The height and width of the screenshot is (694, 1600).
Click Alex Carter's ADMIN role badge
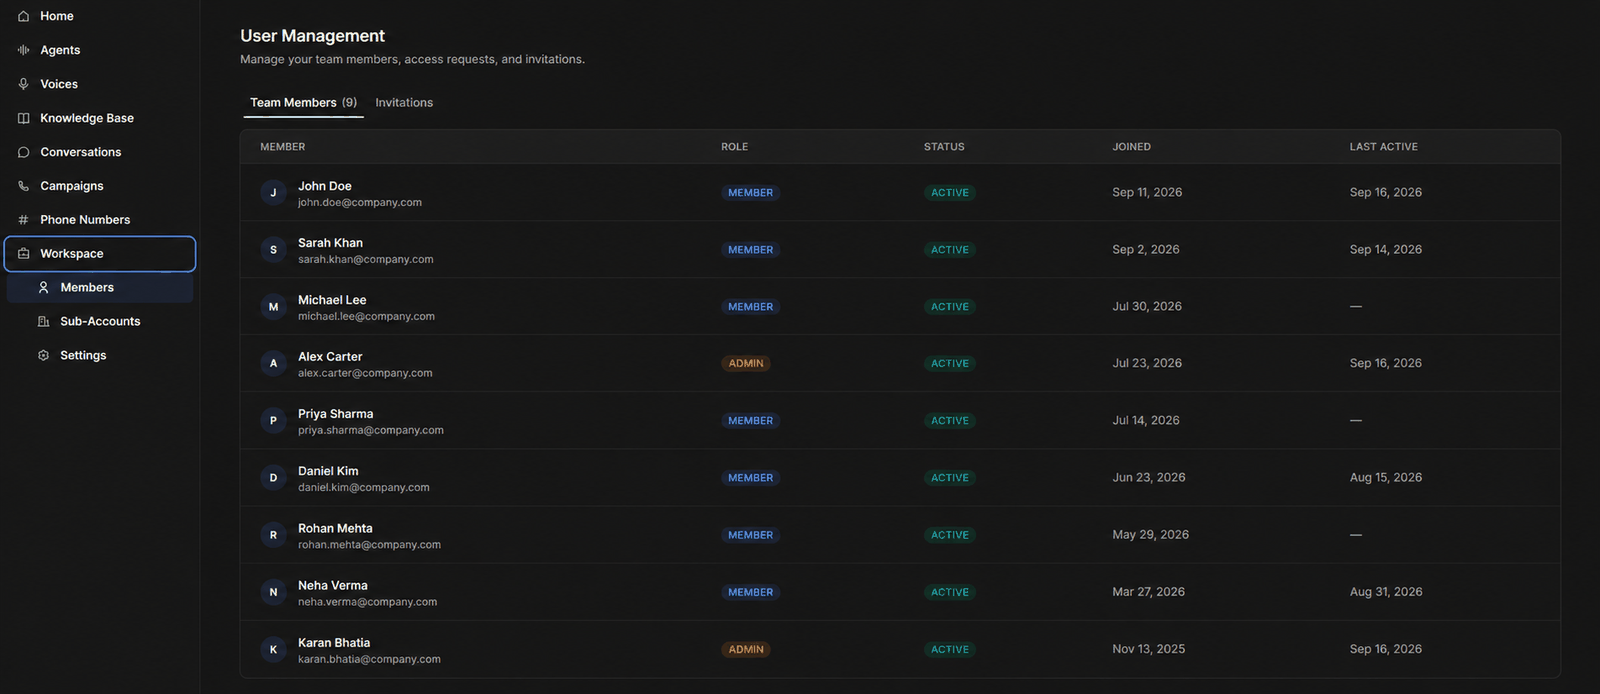tap(746, 364)
